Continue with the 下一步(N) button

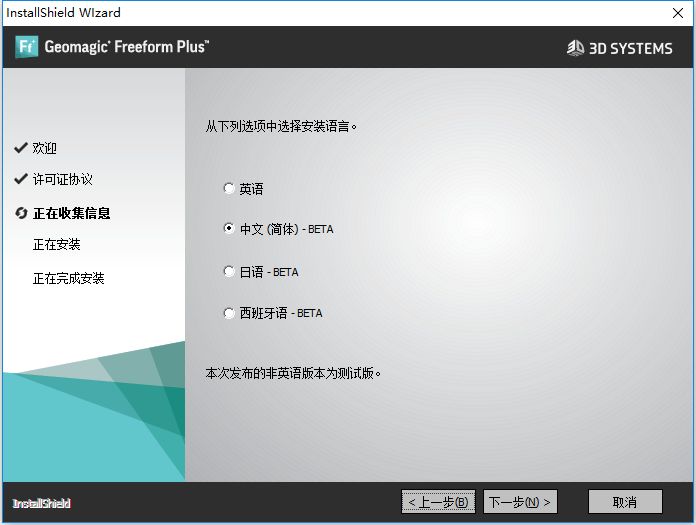(520, 501)
